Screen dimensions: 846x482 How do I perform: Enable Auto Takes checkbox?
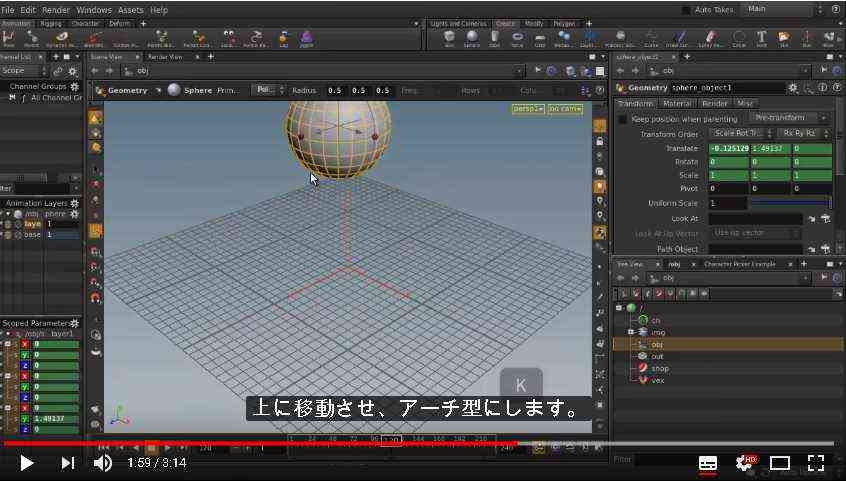click(x=686, y=10)
